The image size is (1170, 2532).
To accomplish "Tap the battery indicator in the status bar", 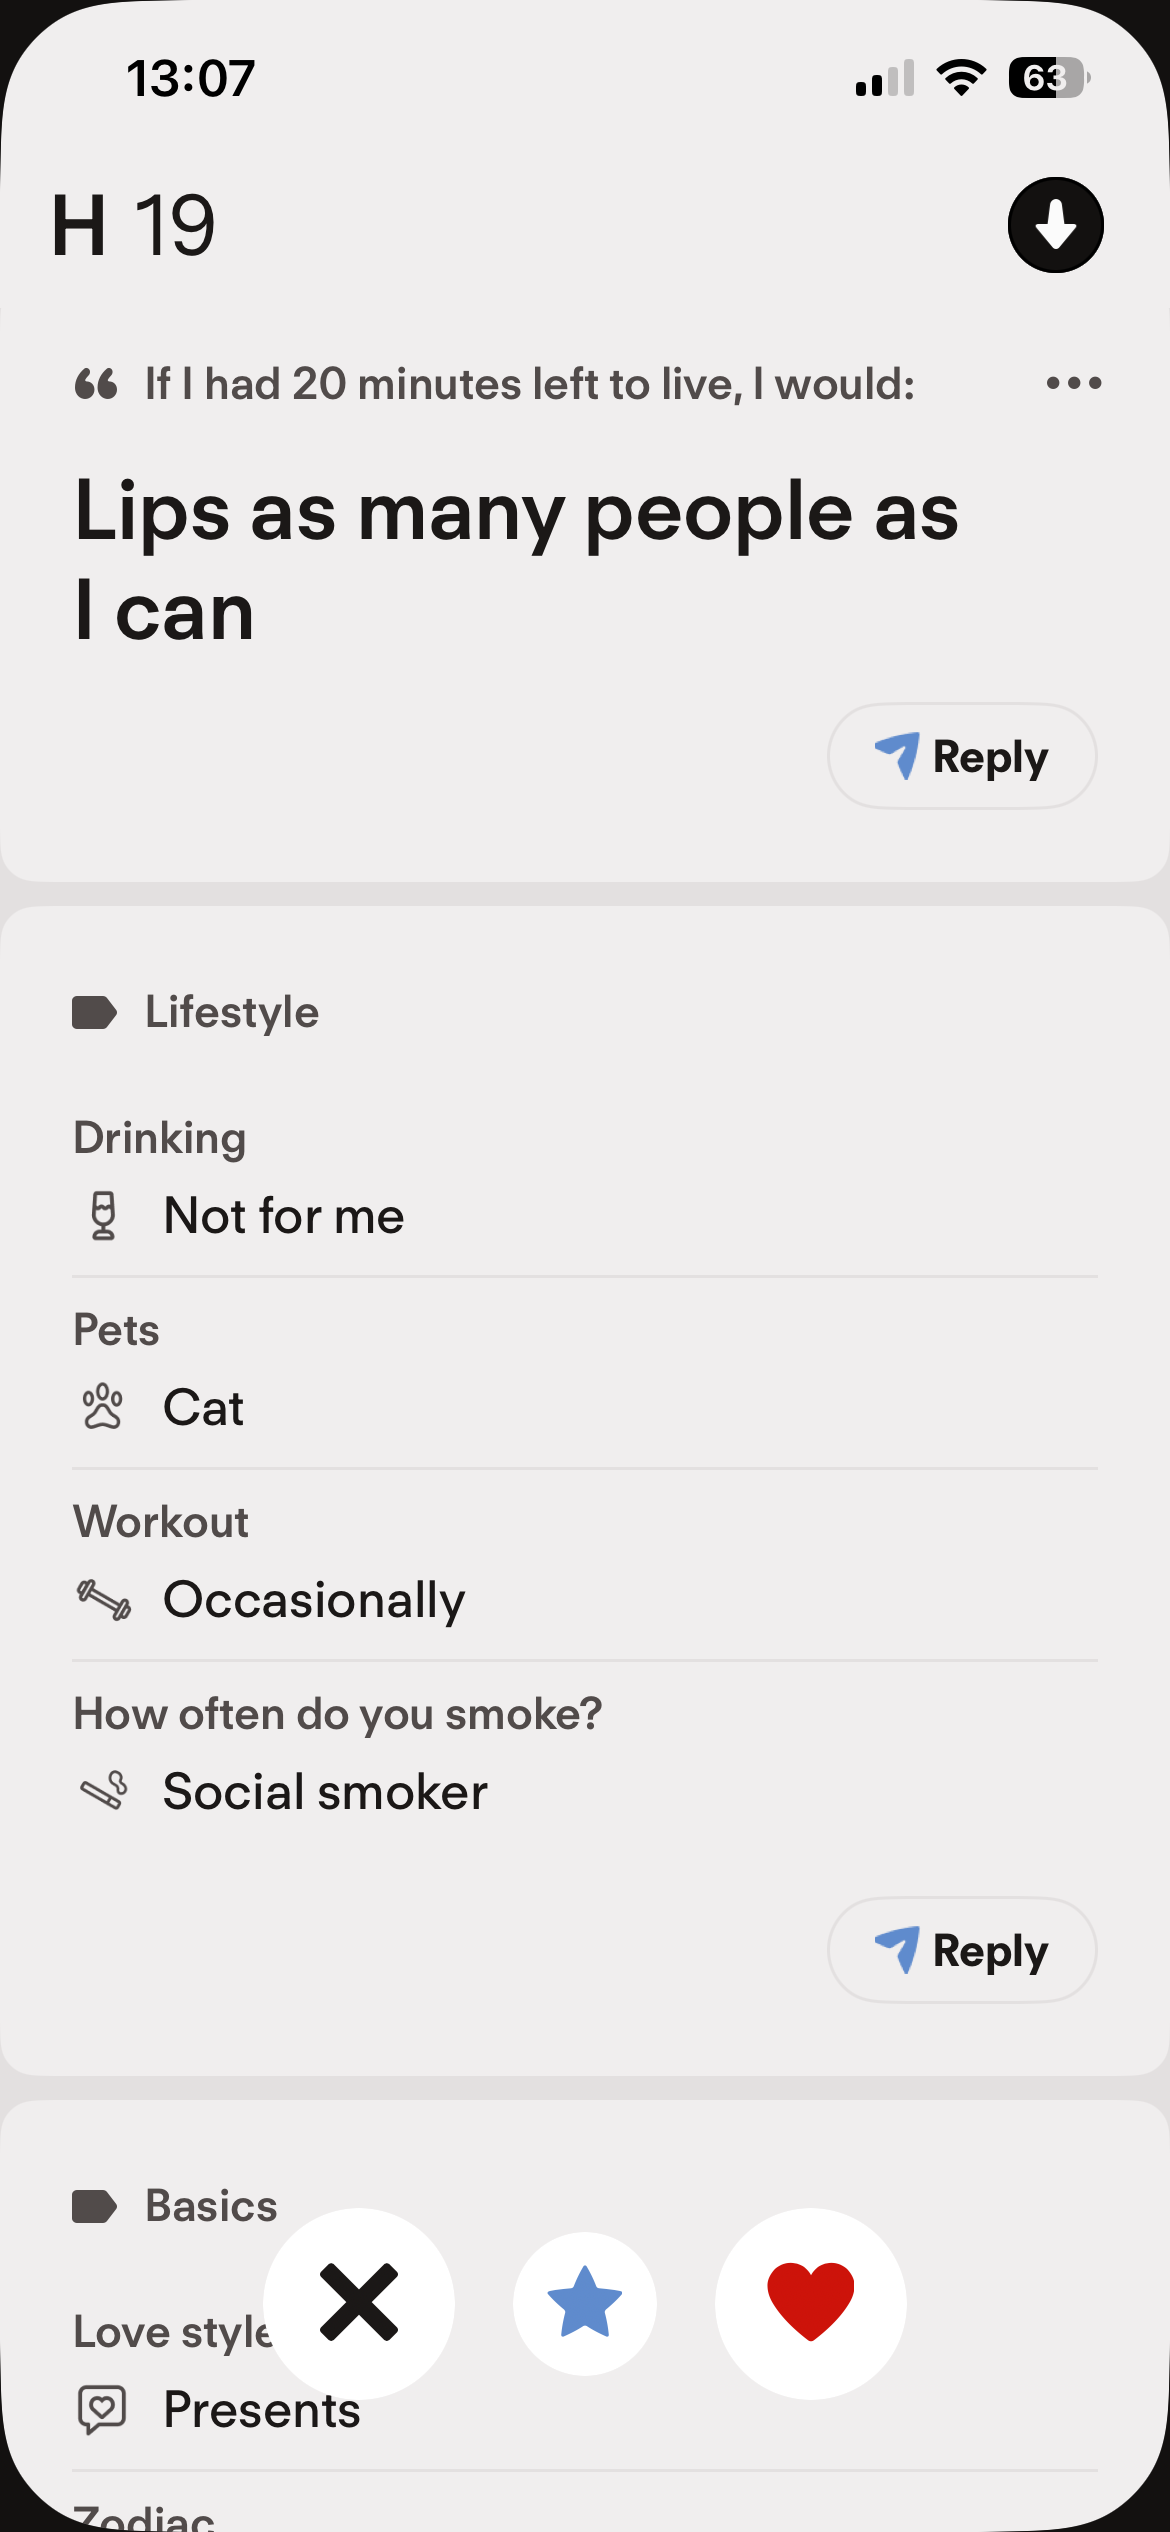I will point(1049,77).
